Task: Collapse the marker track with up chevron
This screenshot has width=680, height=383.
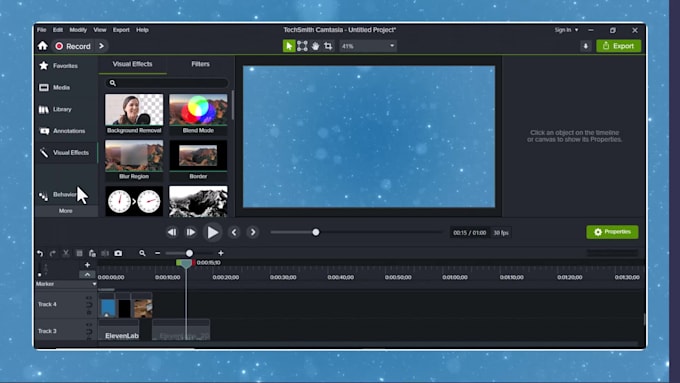Action: (87, 275)
